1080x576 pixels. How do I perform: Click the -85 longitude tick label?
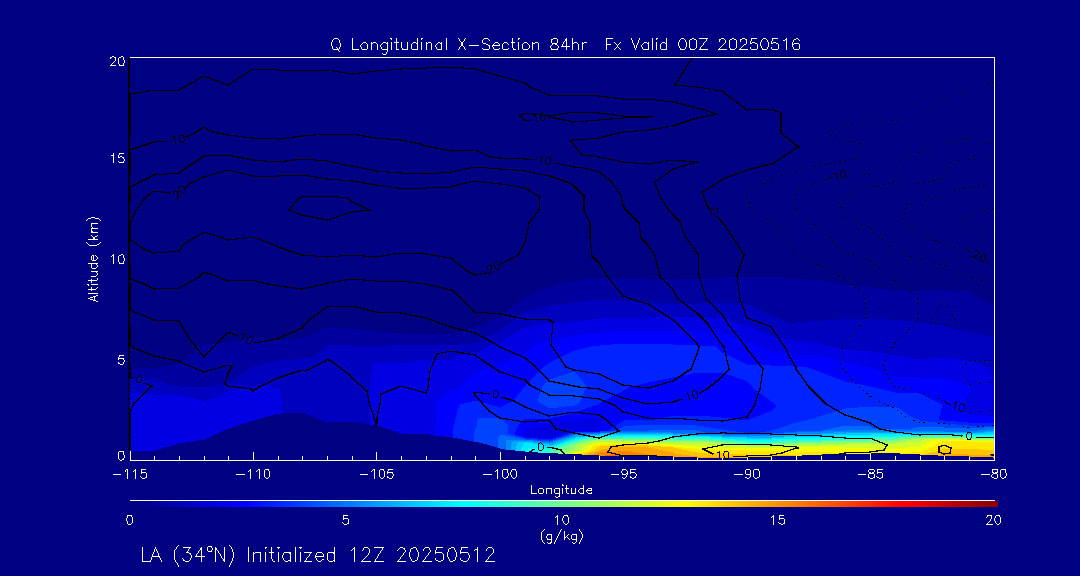871,475
